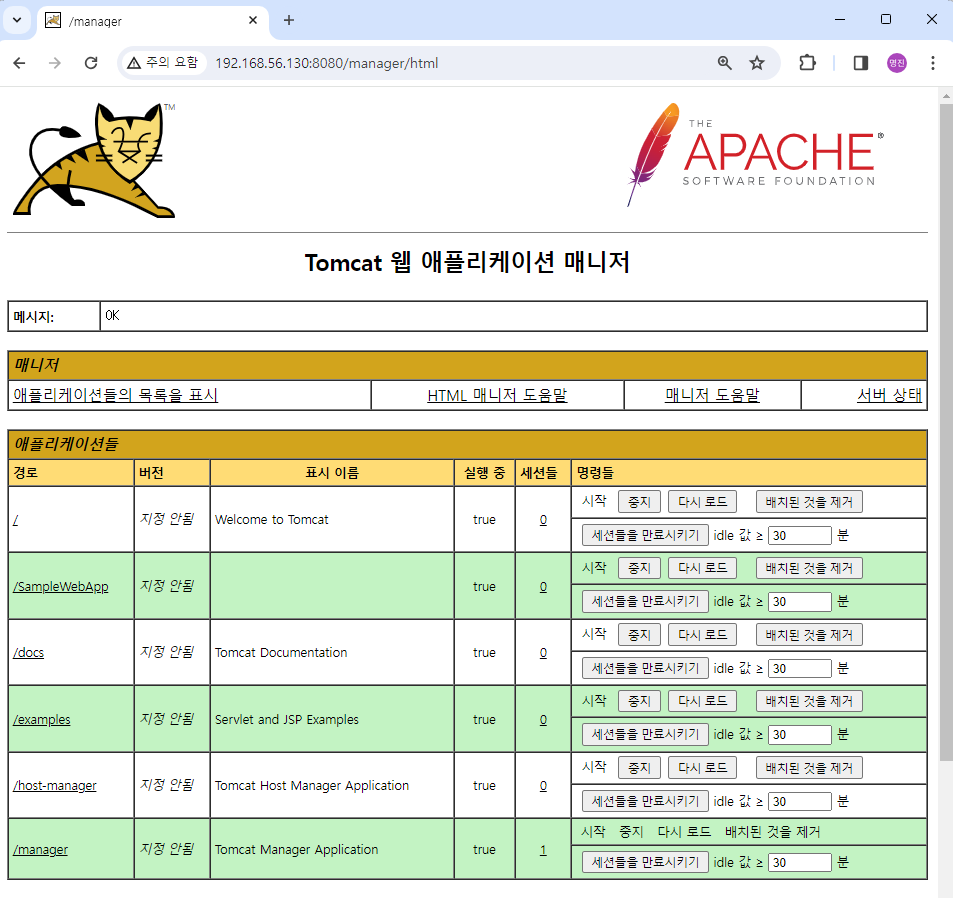
Task: Open the zoom magnifier in the address bar
Action: pos(724,63)
